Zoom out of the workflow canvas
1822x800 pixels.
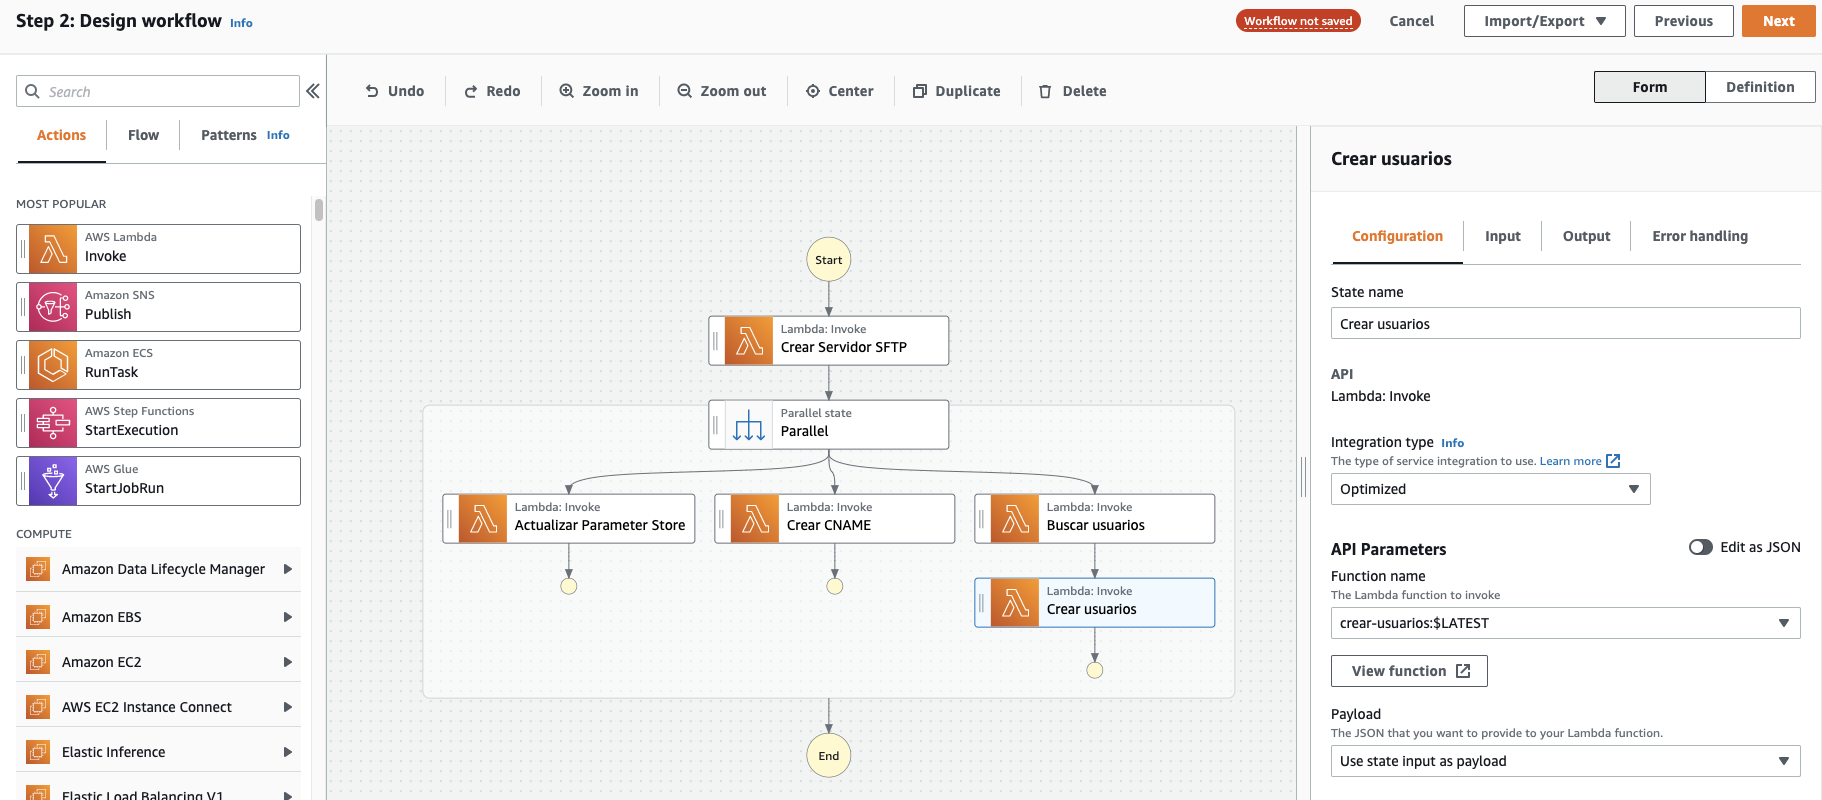(722, 91)
